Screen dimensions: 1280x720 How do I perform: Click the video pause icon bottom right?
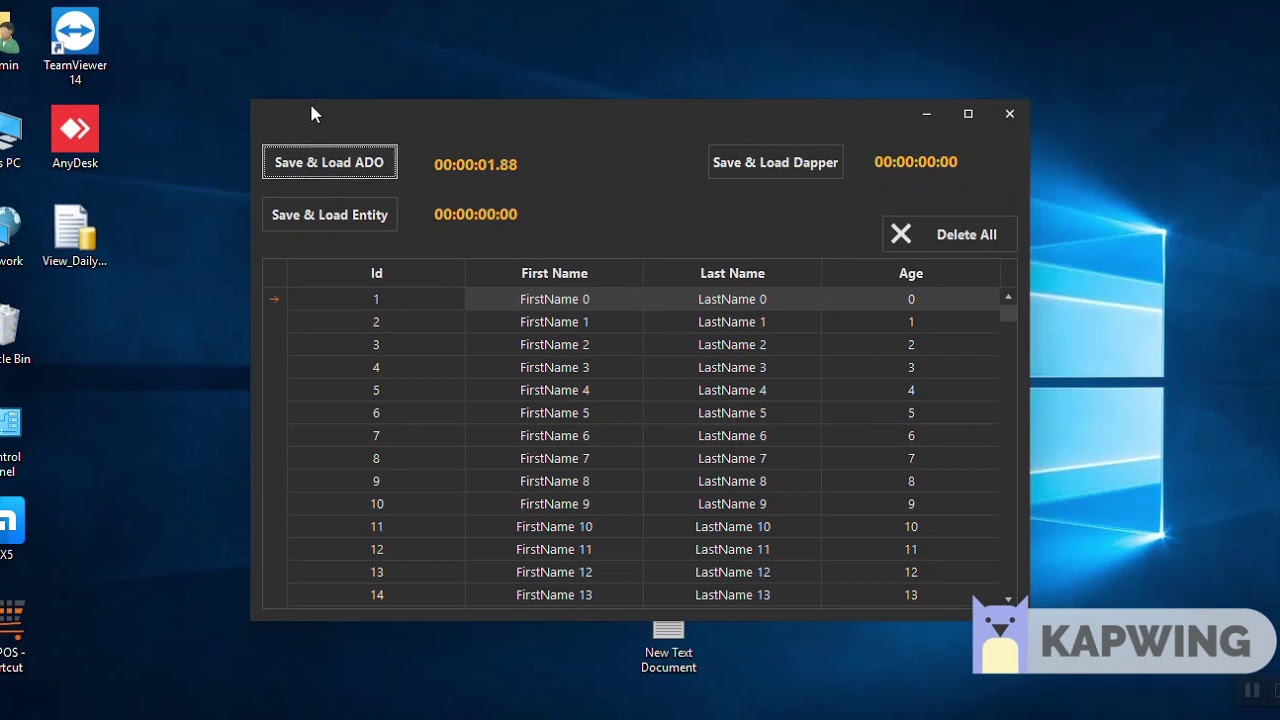1251,690
